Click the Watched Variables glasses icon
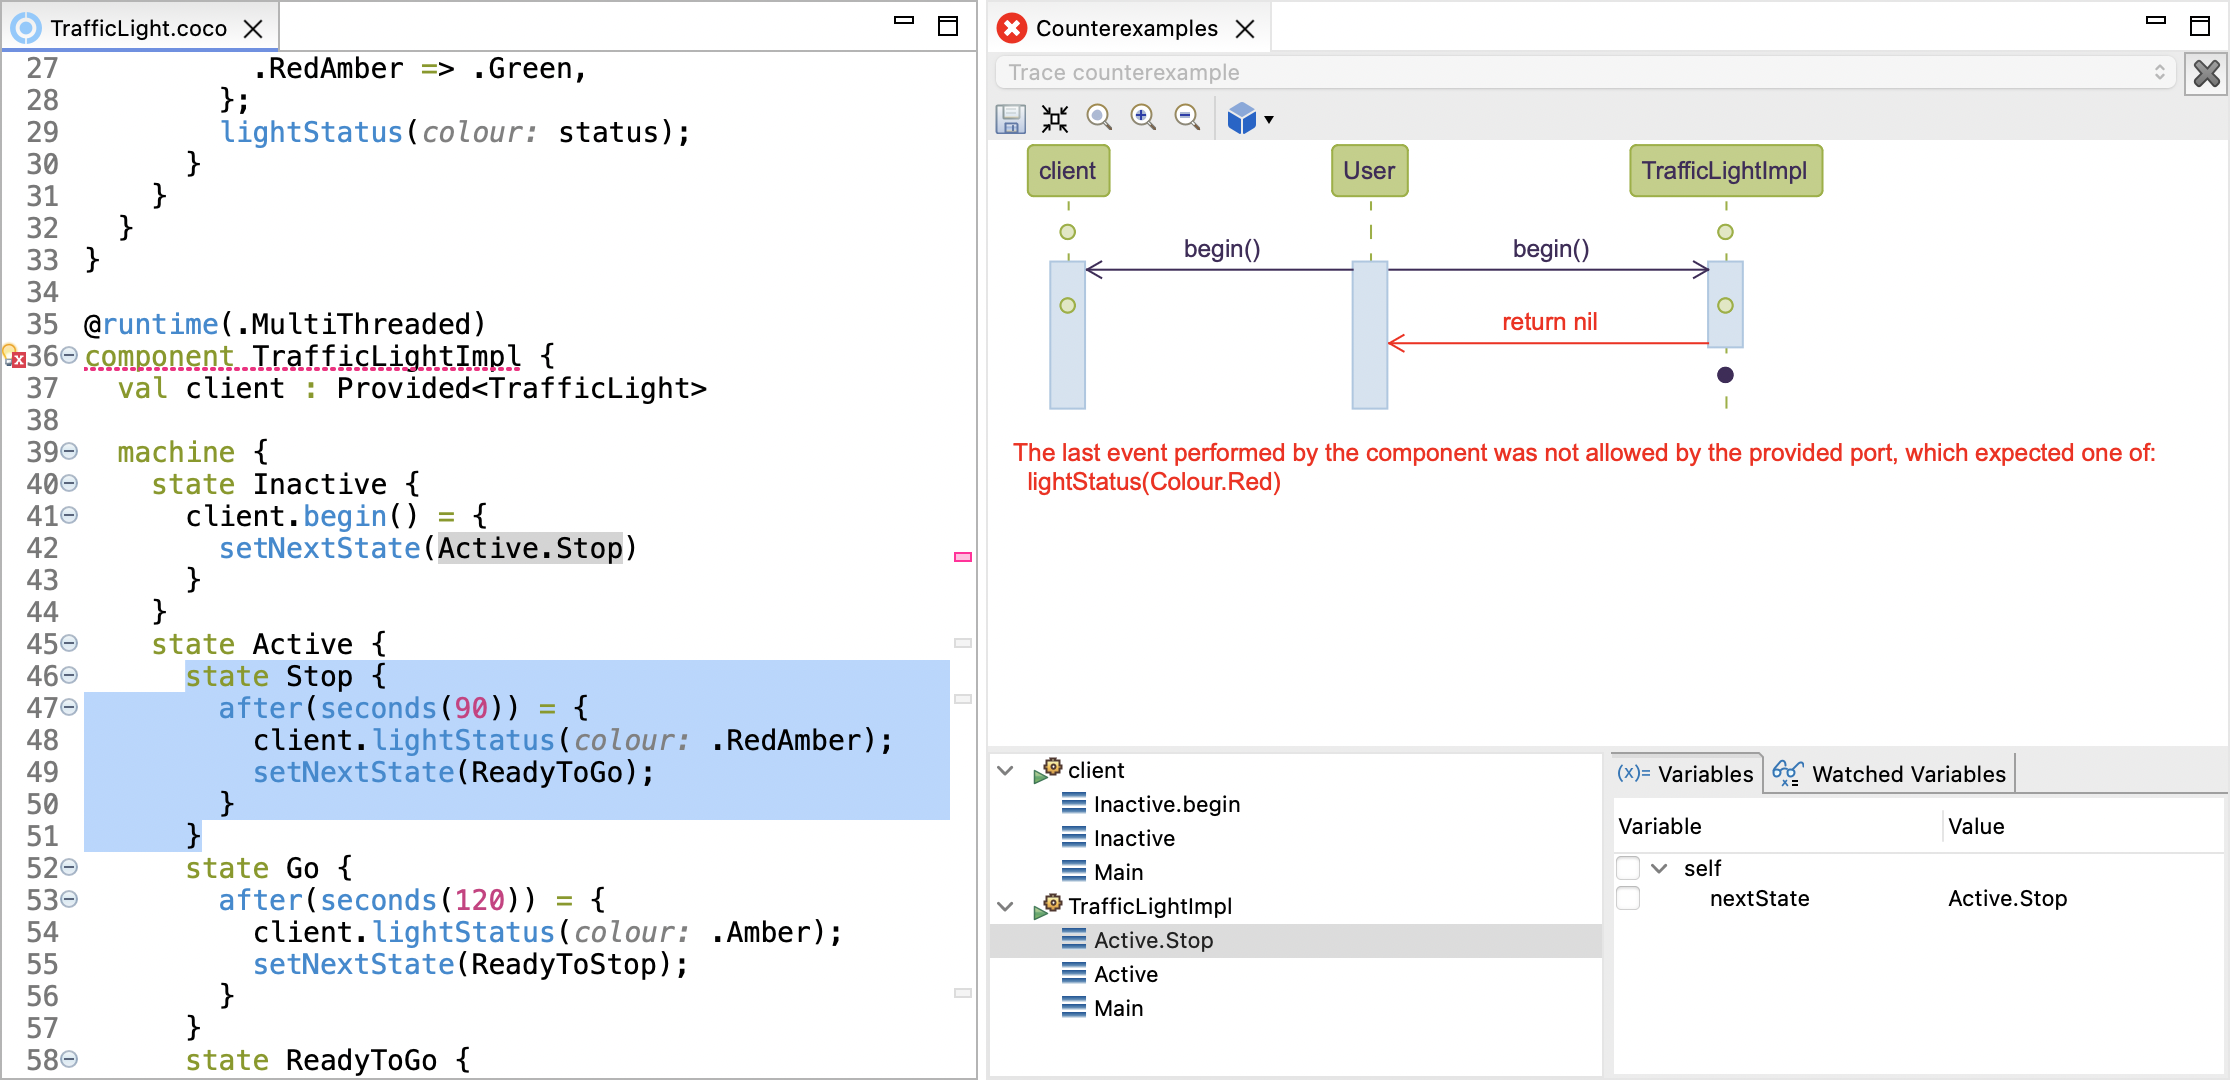 pyautogui.click(x=1787, y=773)
